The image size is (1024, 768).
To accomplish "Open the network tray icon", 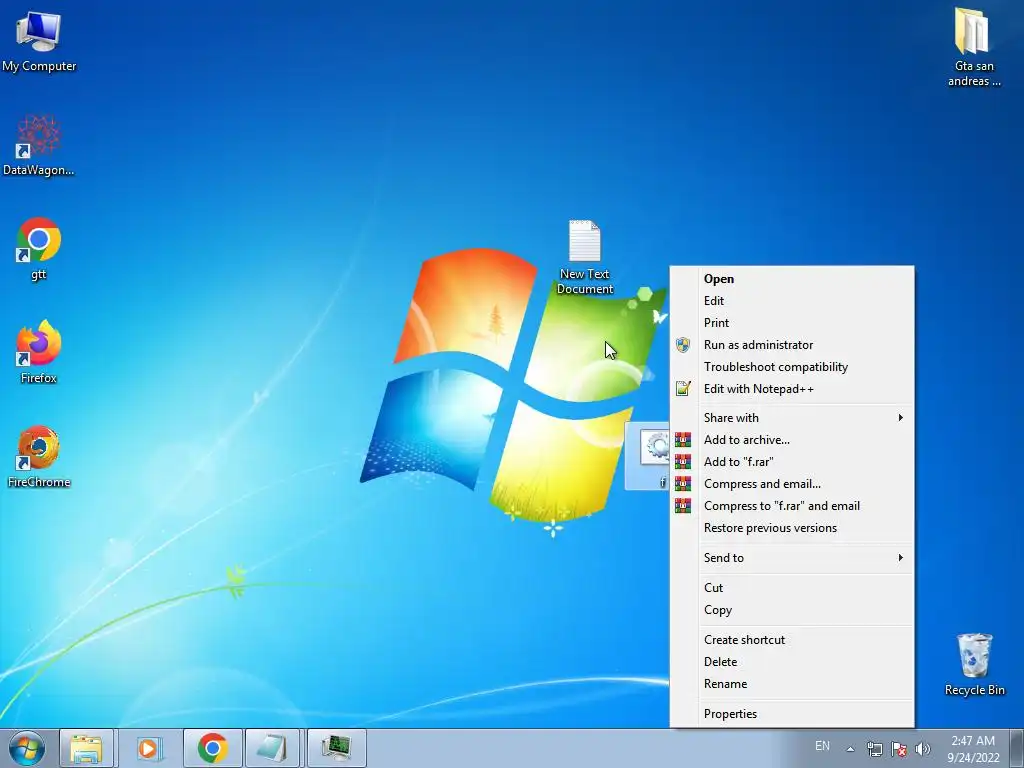I will pos(874,749).
